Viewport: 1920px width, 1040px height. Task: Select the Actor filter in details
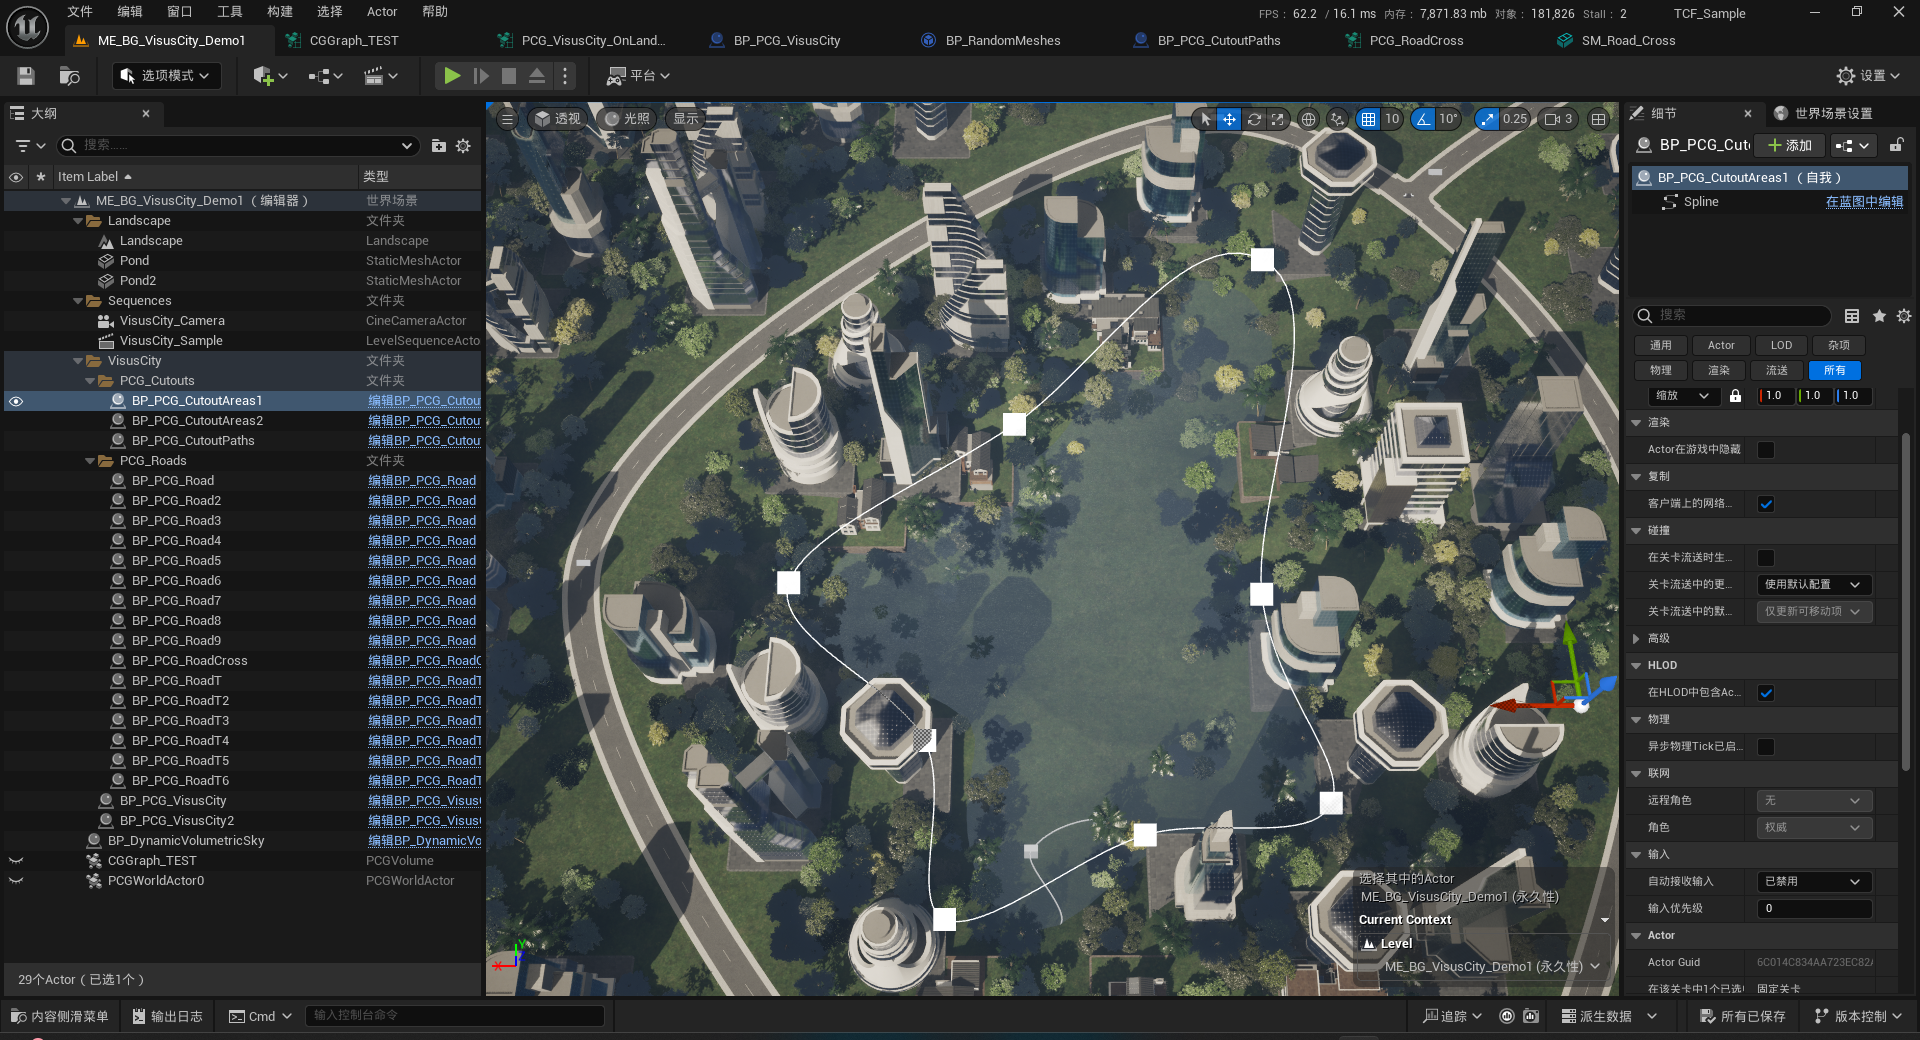(1721, 345)
